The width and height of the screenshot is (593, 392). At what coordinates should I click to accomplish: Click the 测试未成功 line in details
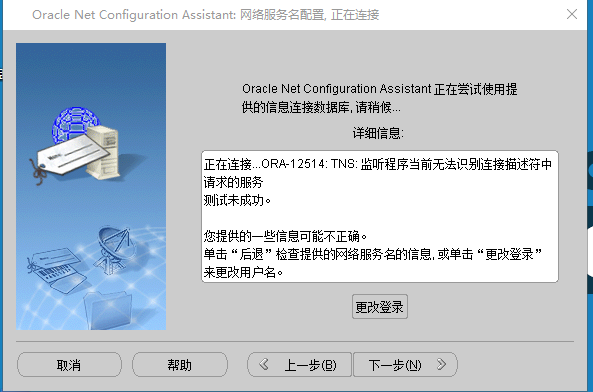pyautogui.click(x=237, y=200)
